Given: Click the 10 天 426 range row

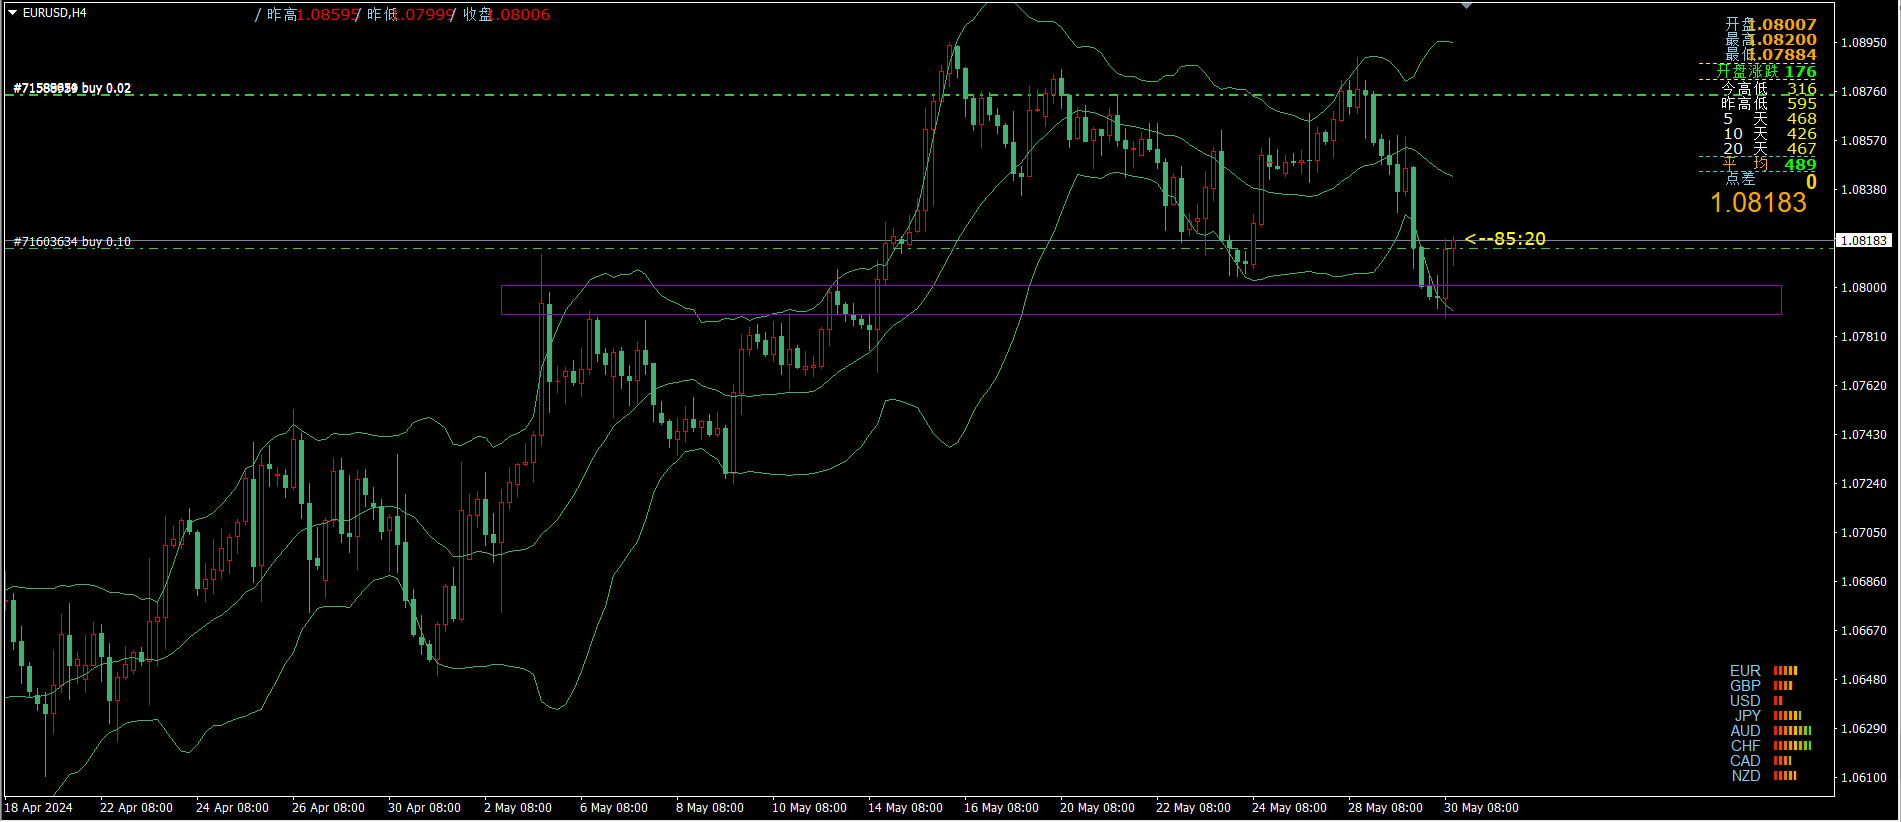Looking at the screenshot, I should click(1769, 134).
